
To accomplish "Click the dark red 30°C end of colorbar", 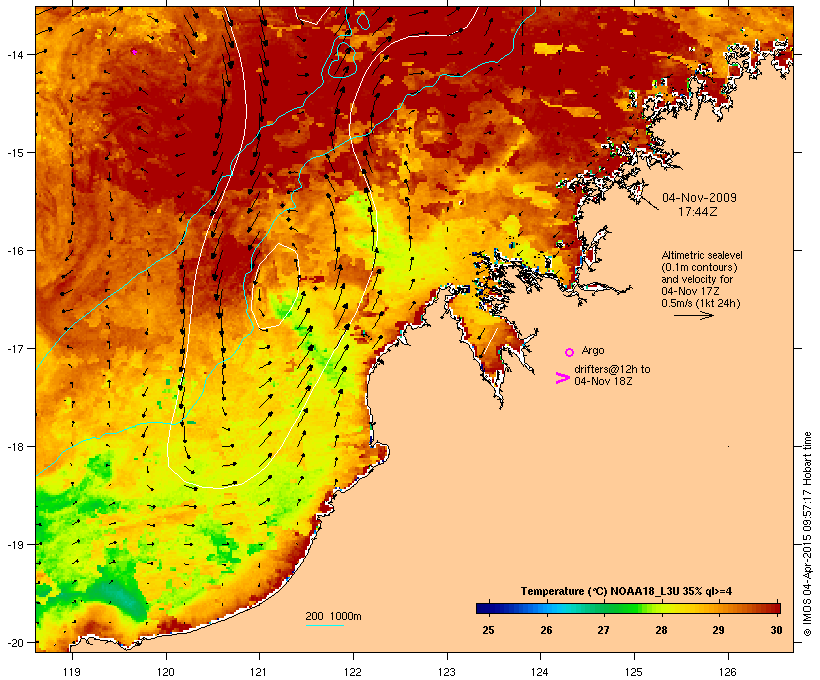I will point(775,608).
